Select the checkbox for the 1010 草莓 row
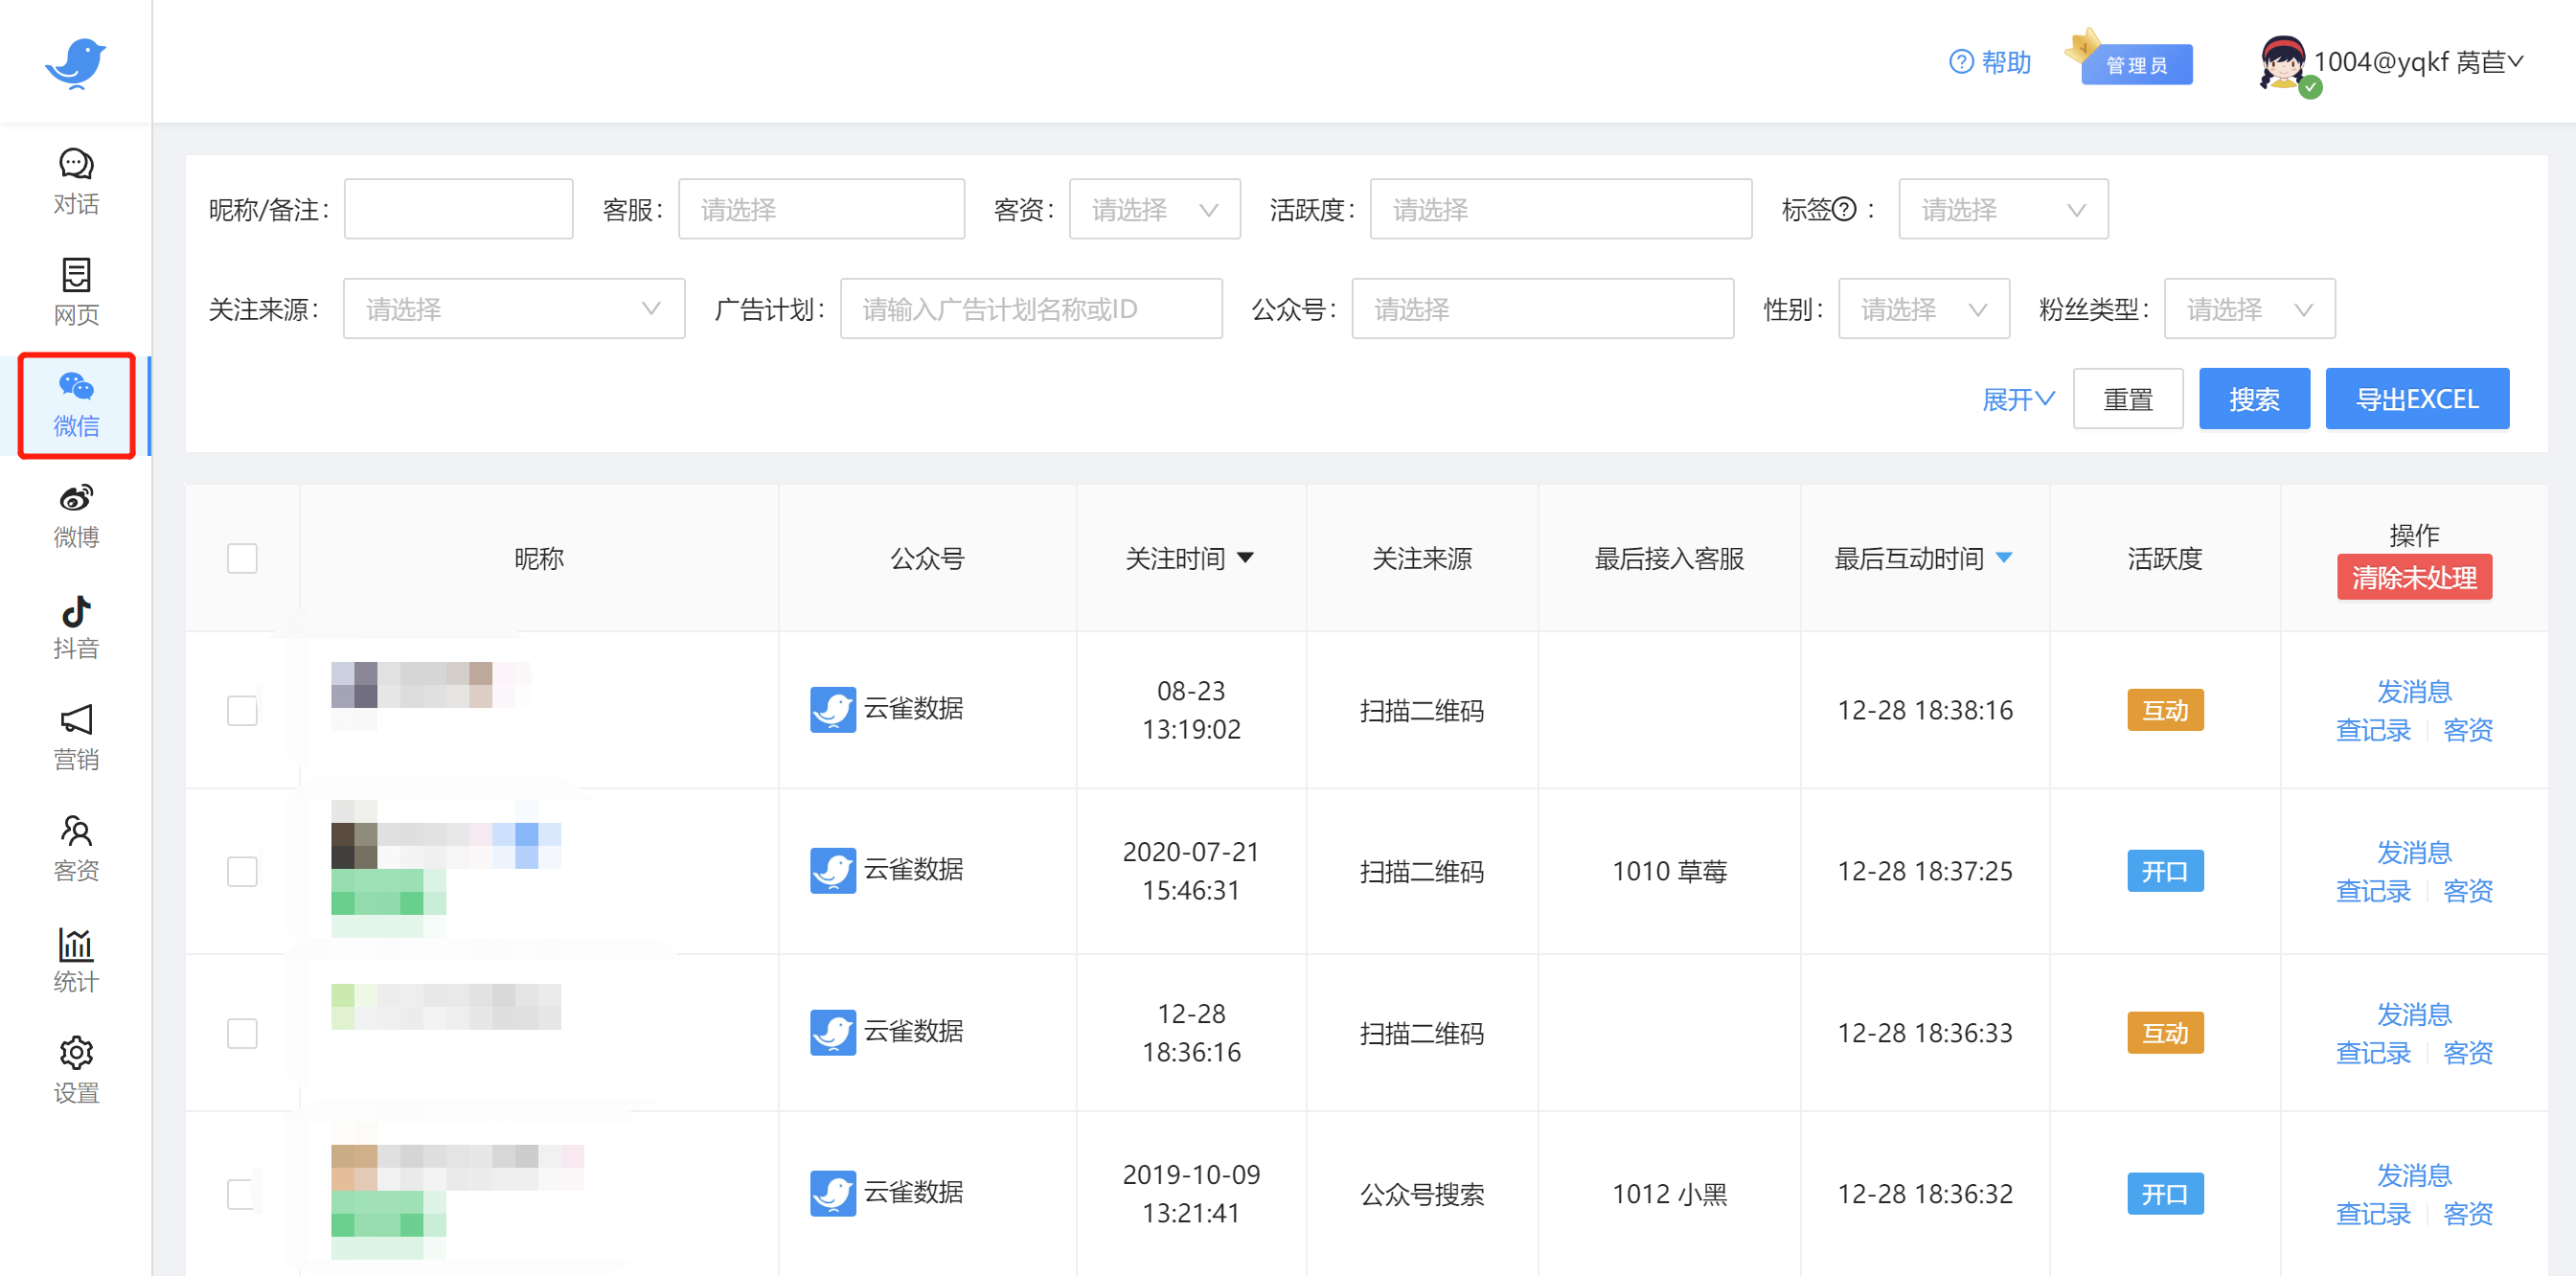Screen dimensions: 2576x1276 (x=242, y=871)
